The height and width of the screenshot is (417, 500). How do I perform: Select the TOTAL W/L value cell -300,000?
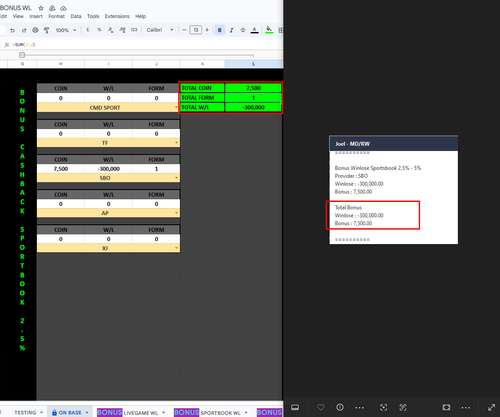(253, 107)
